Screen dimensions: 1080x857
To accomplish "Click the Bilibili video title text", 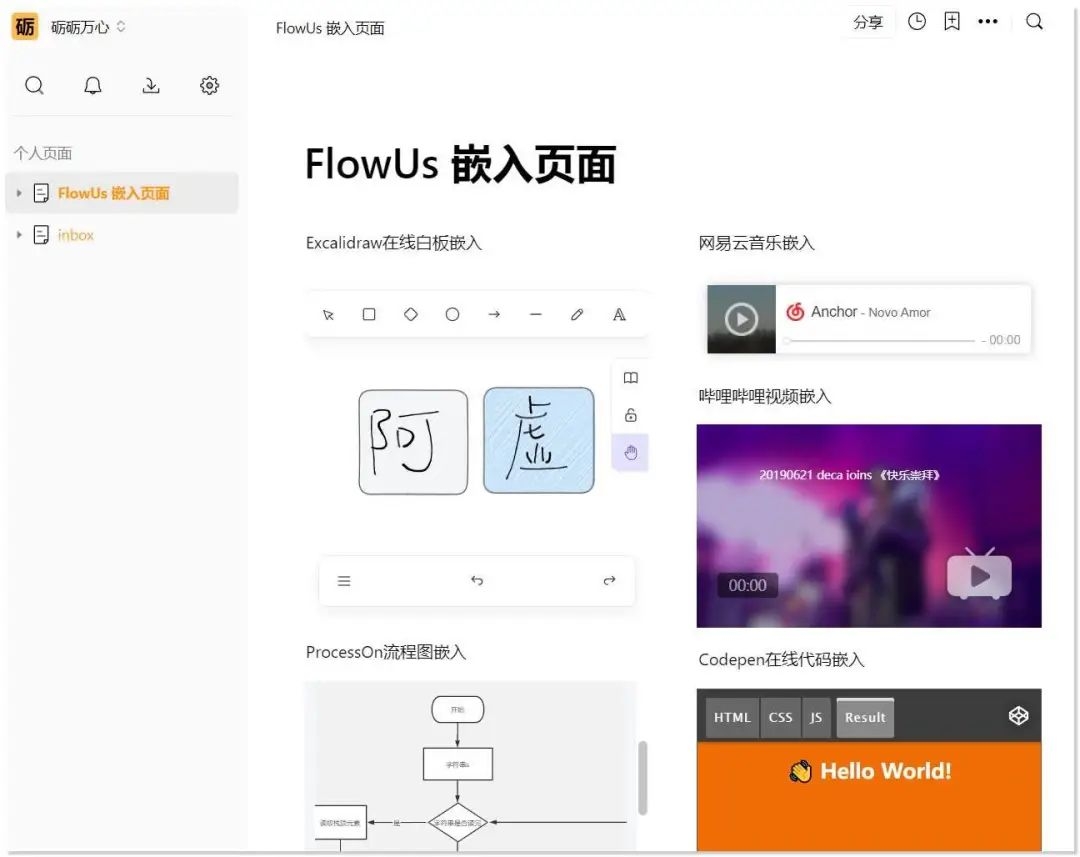I will click(849, 475).
